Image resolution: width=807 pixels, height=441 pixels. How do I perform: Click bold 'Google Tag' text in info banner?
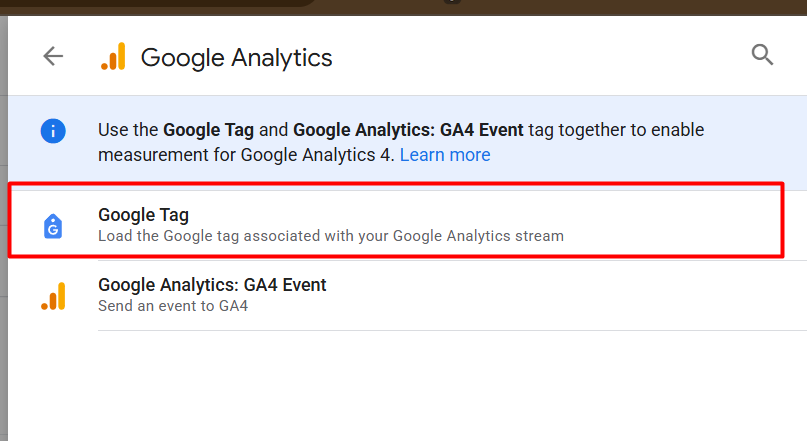pyautogui.click(x=207, y=129)
